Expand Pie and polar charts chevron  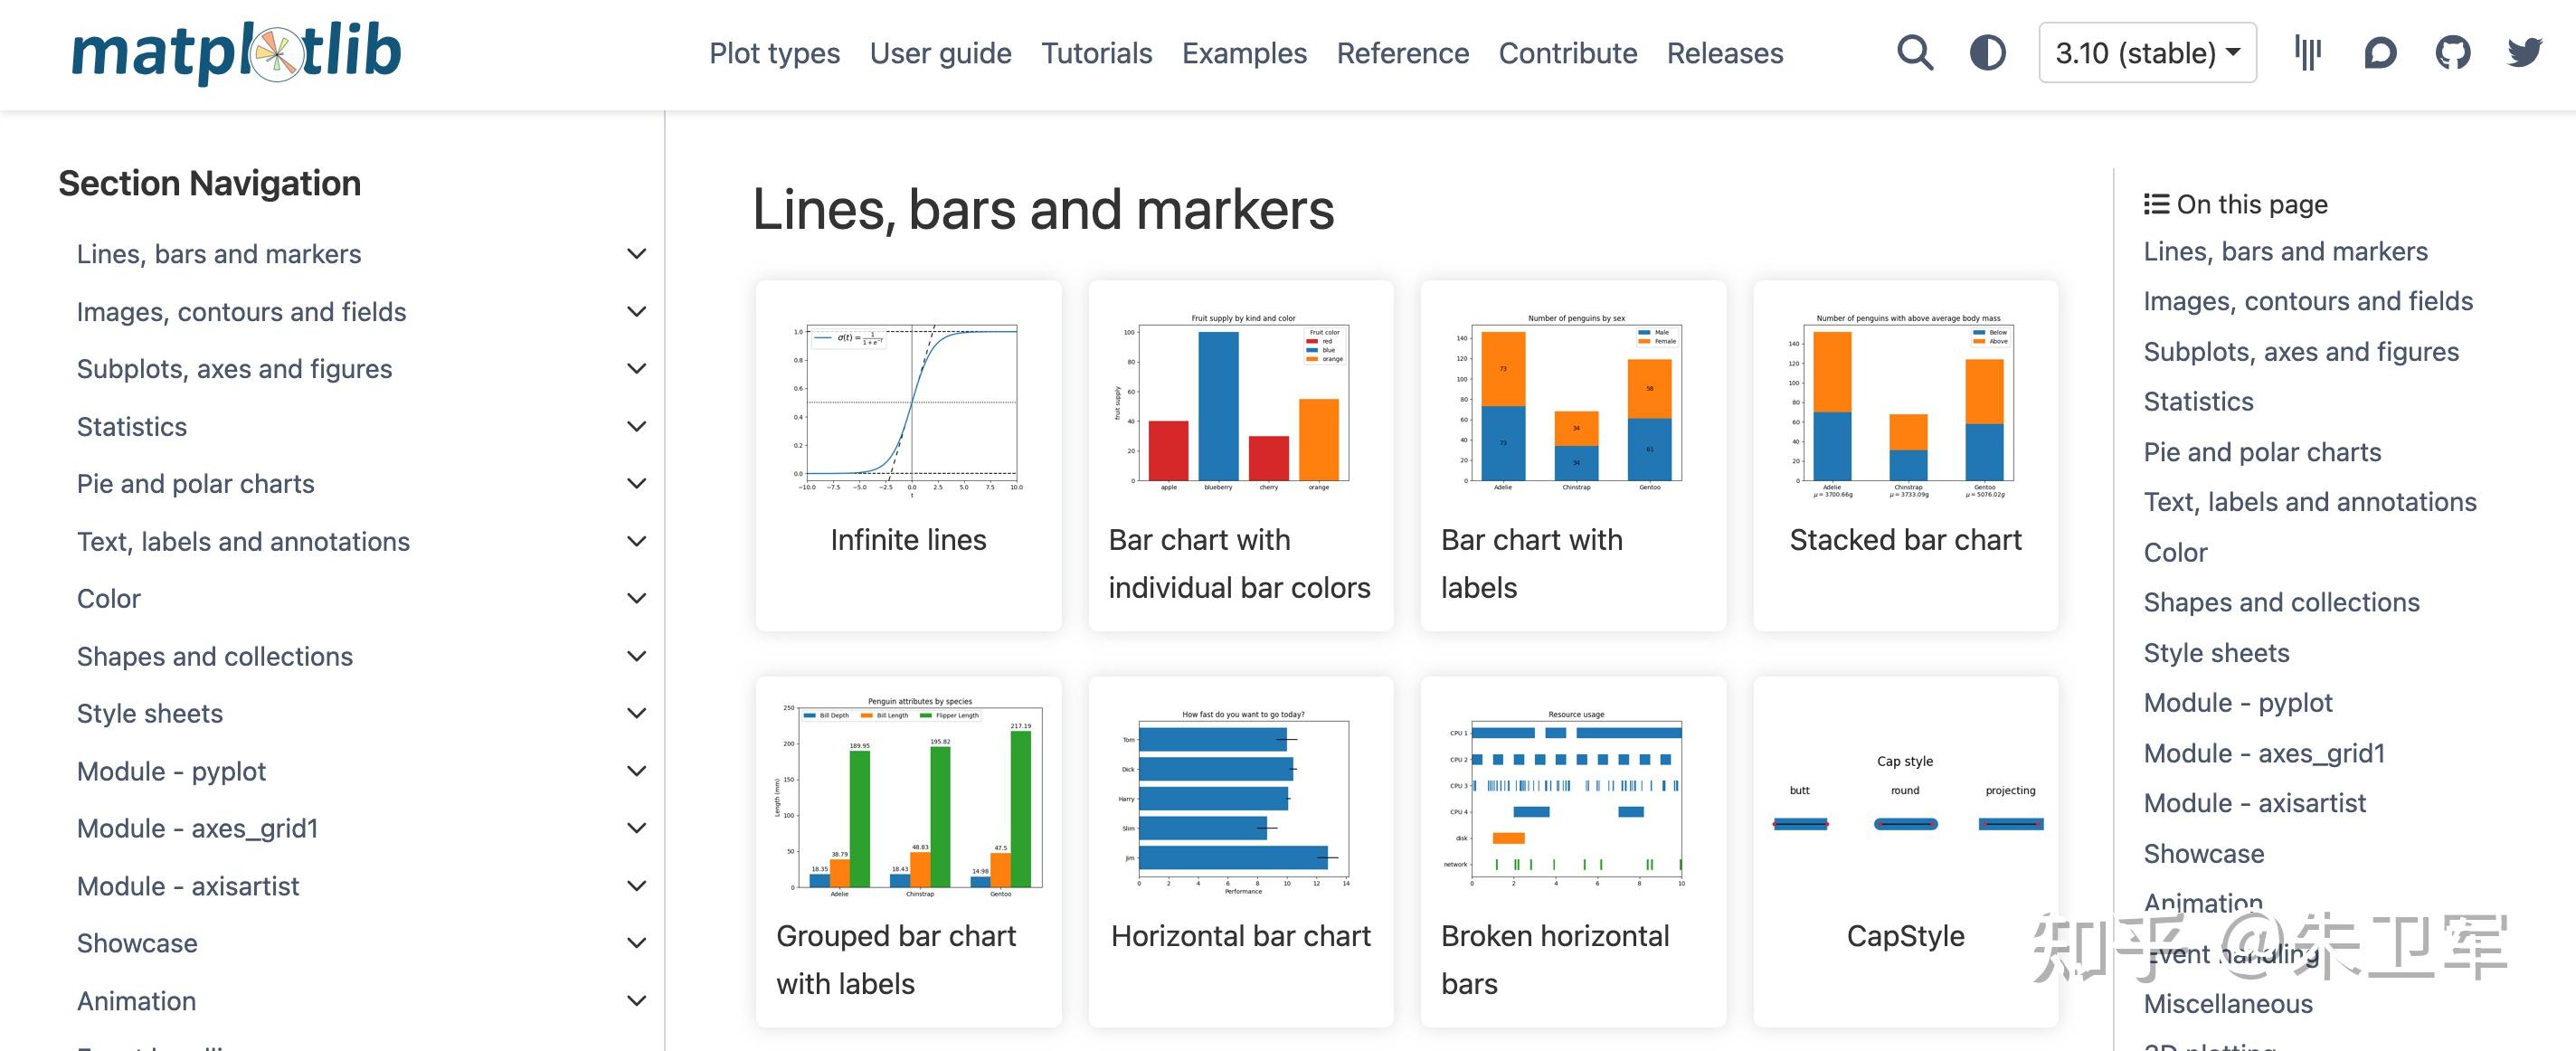[636, 484]
